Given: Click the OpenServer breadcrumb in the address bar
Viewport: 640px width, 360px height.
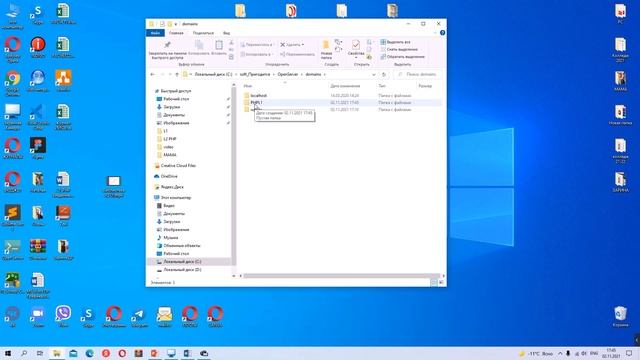Looking at the screenshot, I should point(288,74).
